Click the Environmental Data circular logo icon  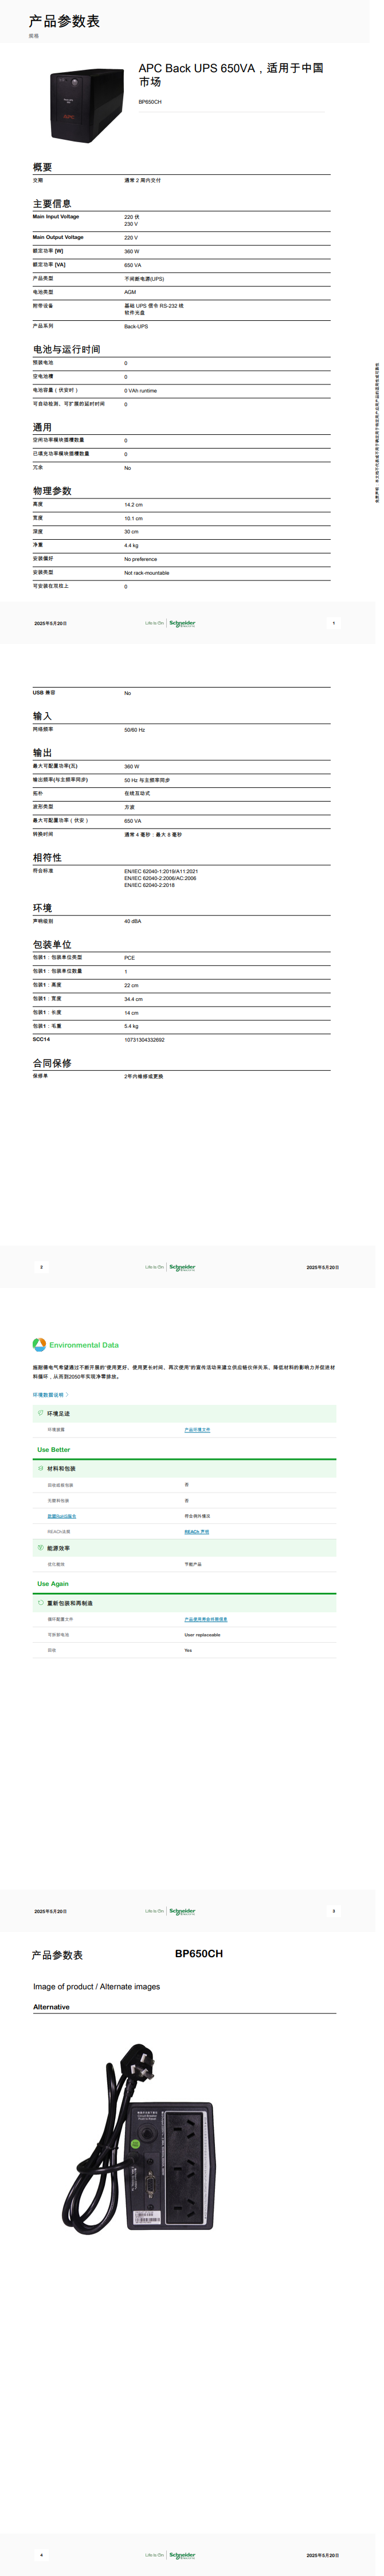pyautogui.click(x=39, y=1345)
